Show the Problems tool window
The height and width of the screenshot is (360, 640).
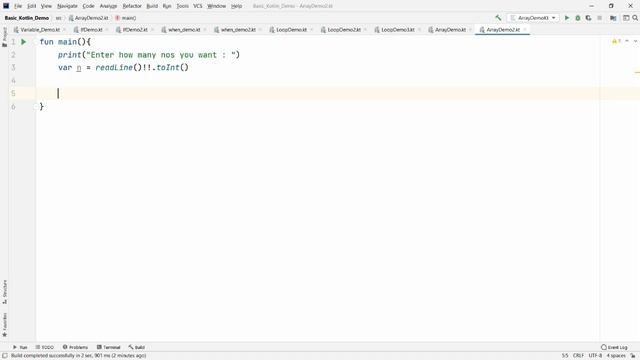pos(75,347)
